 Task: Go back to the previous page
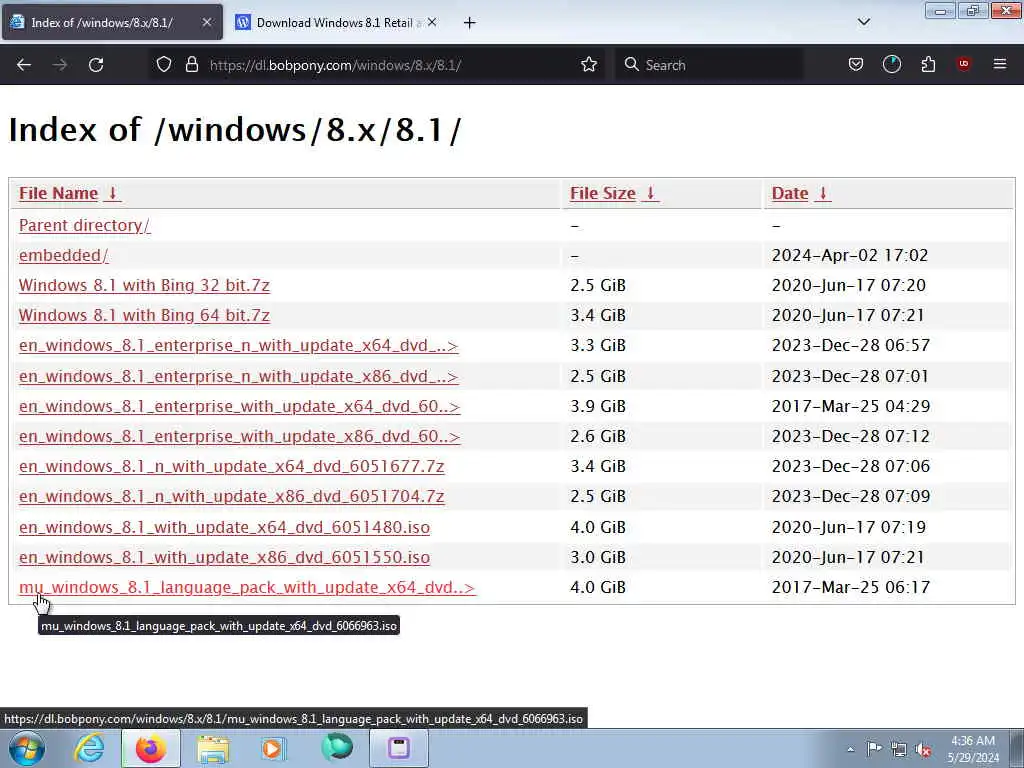(24, 65)
